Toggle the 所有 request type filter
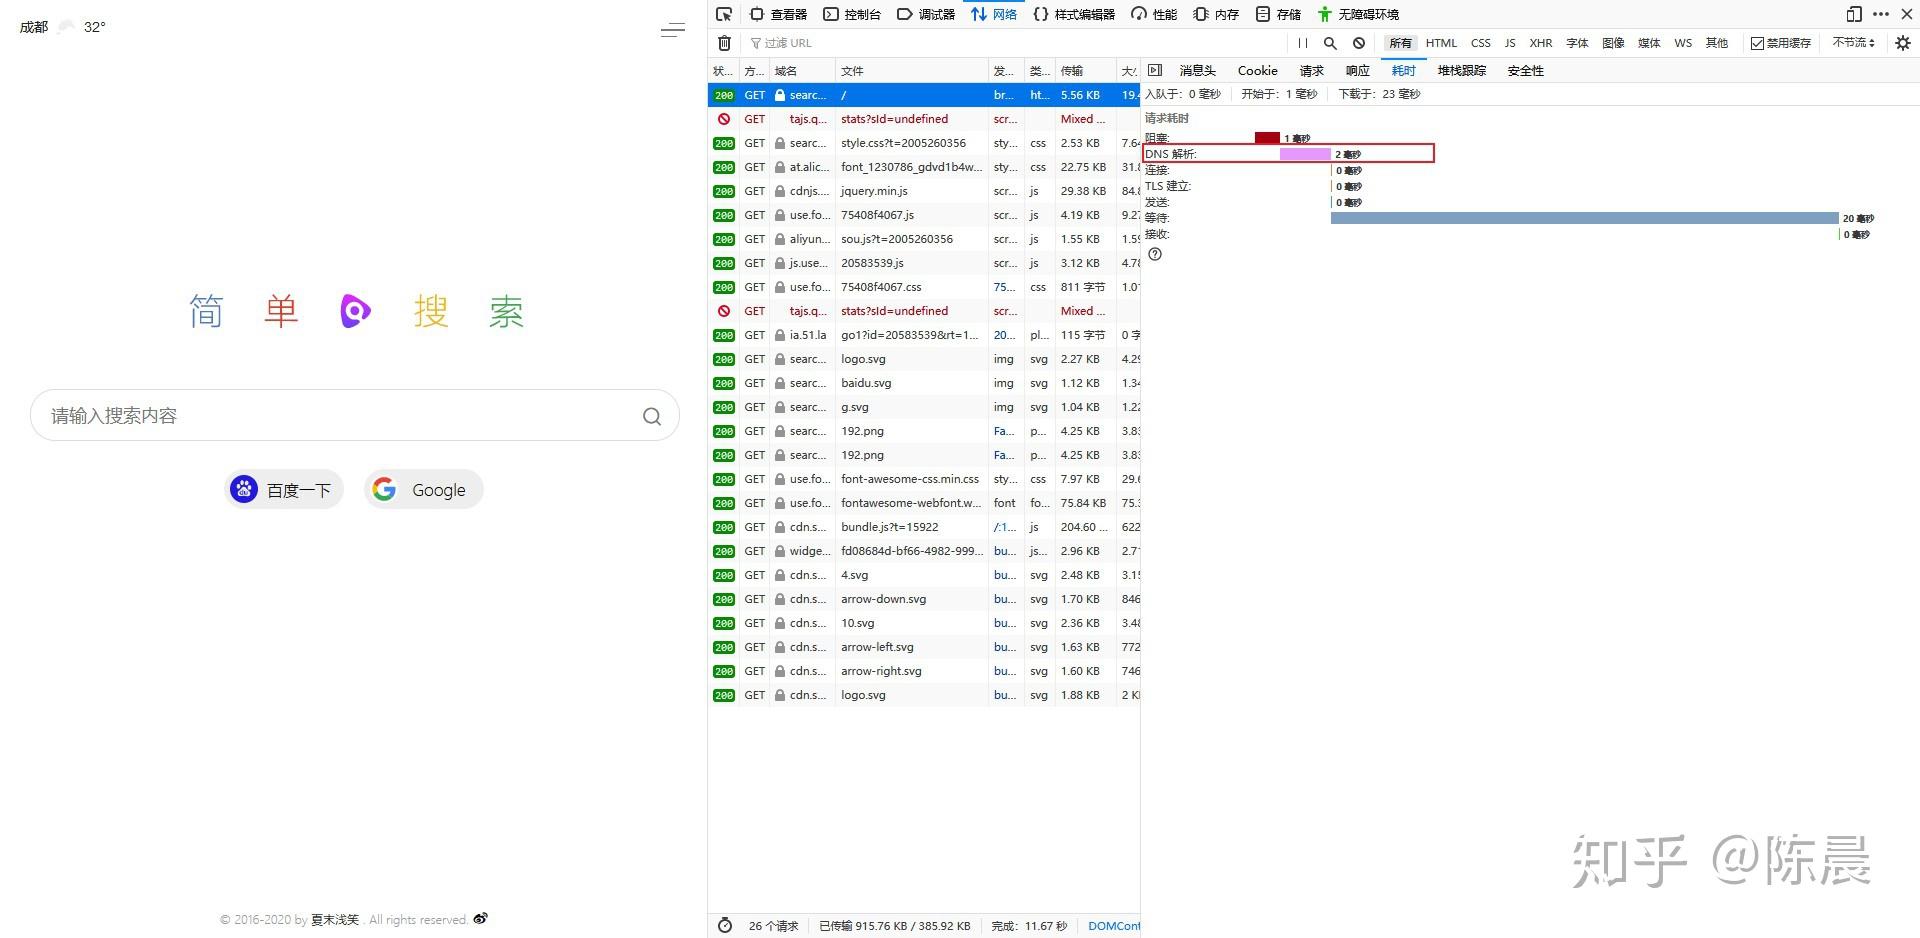1920x938 pixels. point(1400,43)
